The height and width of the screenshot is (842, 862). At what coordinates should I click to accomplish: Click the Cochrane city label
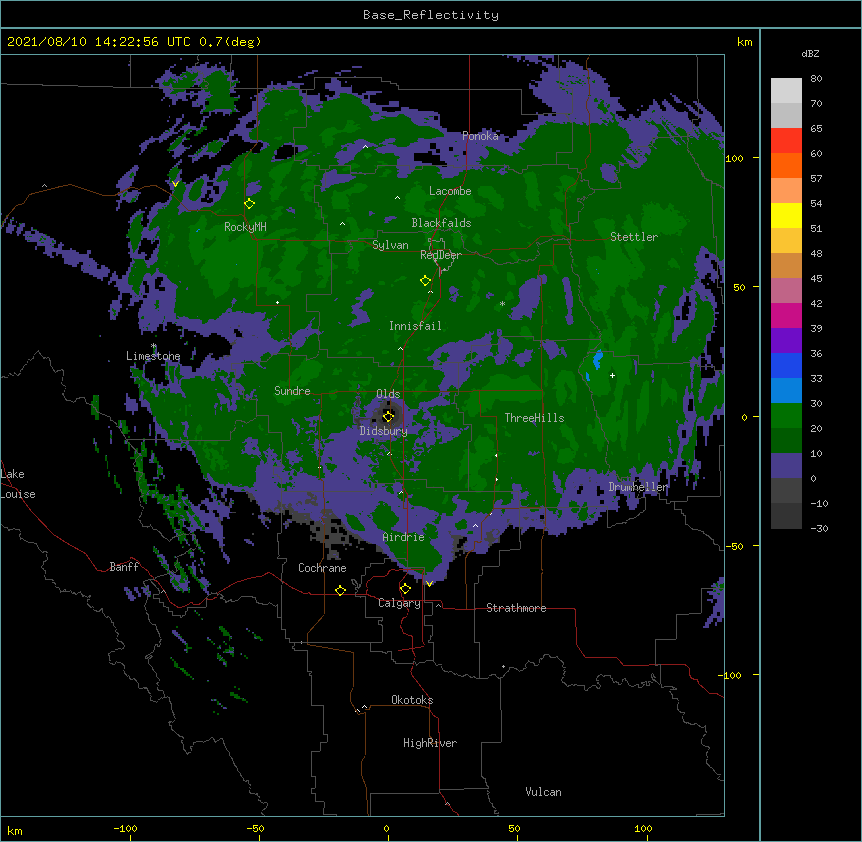[322, 568]
